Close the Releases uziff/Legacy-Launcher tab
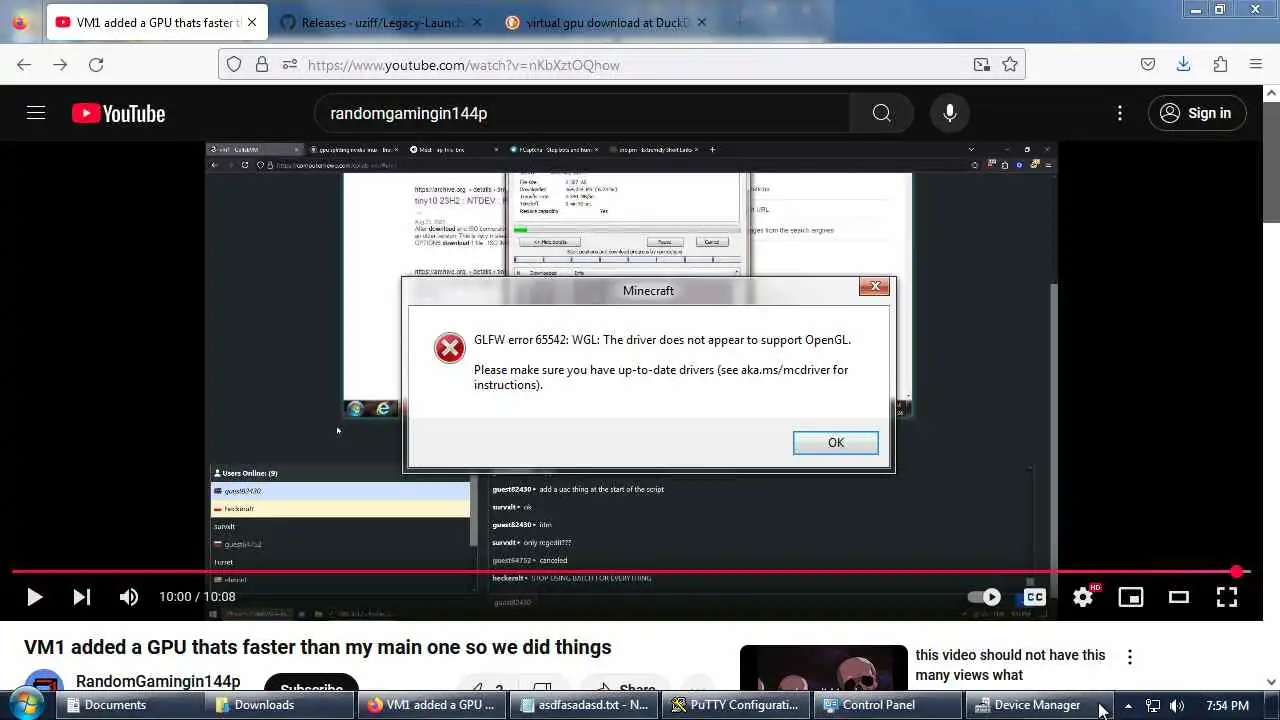The image size is (1280, 720). (x=477, y=22)
